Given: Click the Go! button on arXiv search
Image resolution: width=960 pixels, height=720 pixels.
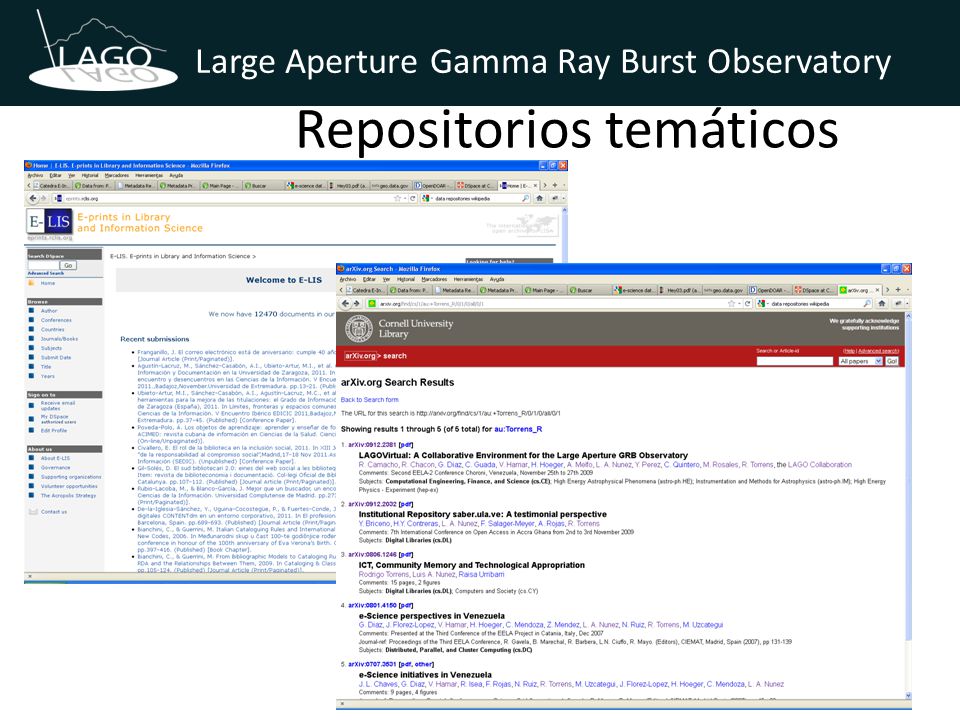Looking at the screenshot, I should tap(892, 361).
